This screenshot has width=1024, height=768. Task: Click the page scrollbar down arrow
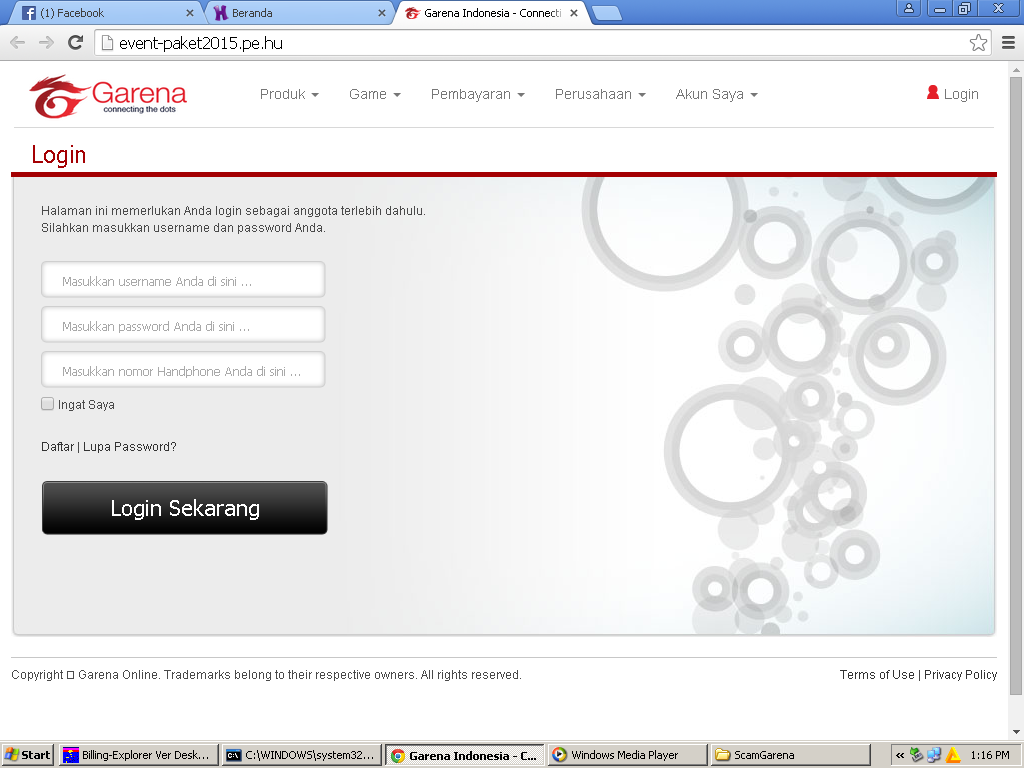click(x=1016, y=732)
